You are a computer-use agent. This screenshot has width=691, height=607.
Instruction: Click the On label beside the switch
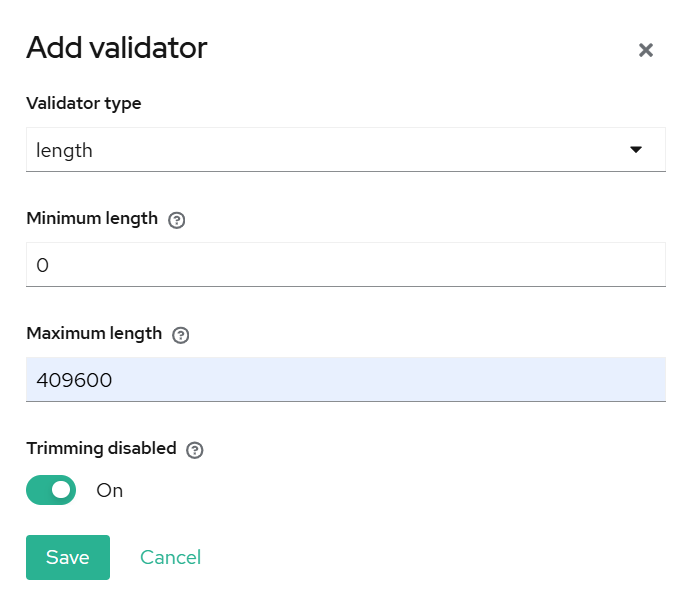(x=110, y=491)
